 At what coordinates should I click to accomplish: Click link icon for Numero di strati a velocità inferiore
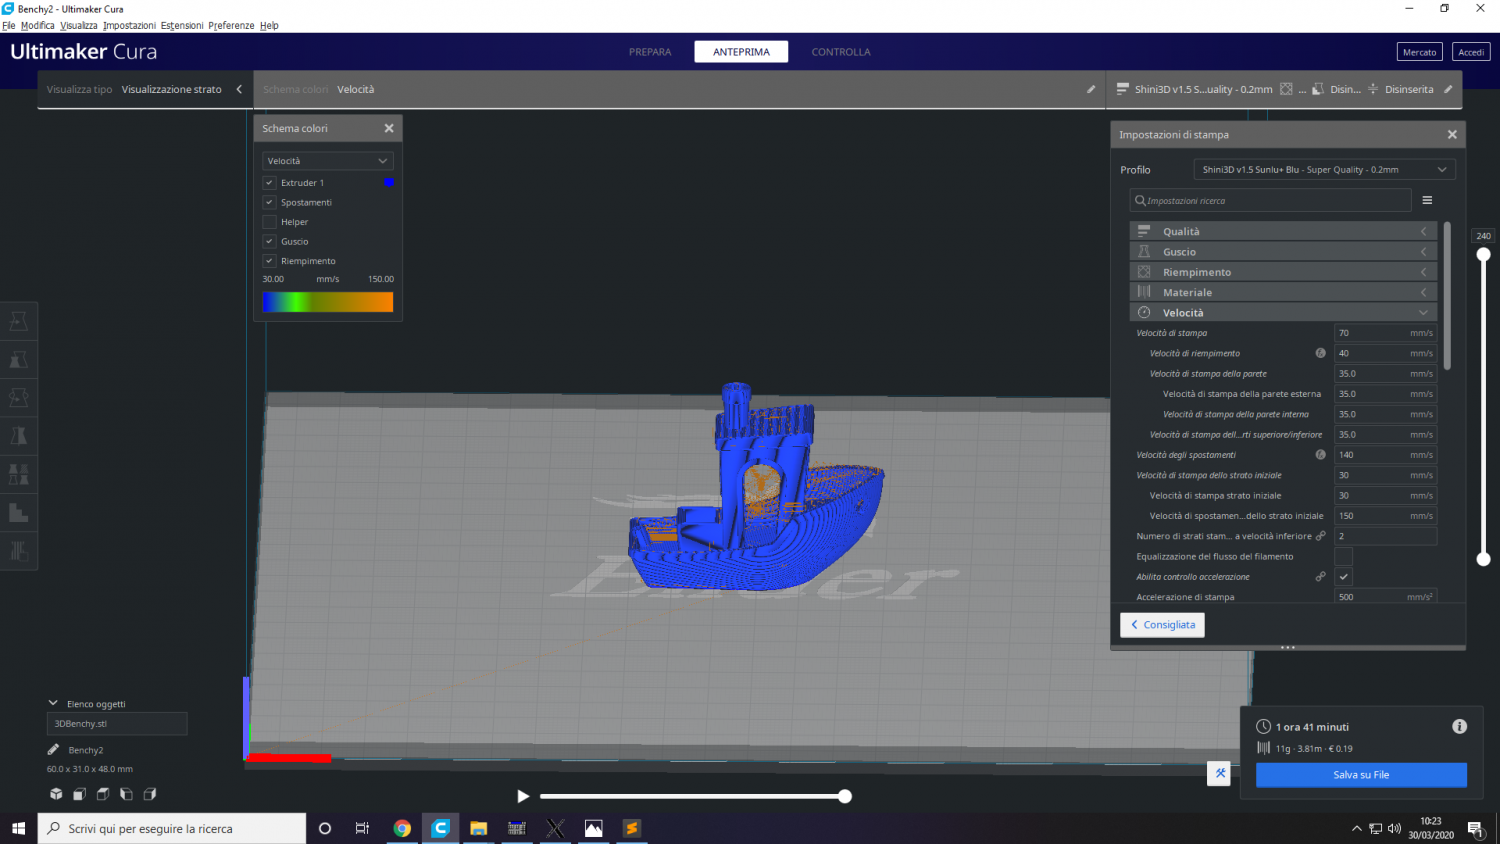1320,536
